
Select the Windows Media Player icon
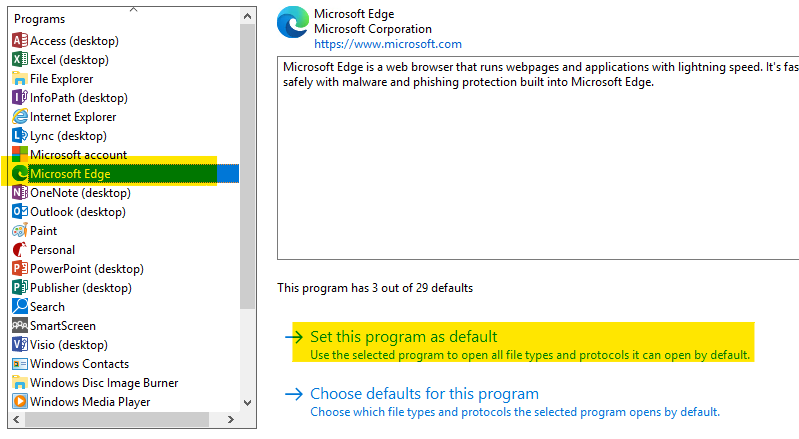(19, 402)
